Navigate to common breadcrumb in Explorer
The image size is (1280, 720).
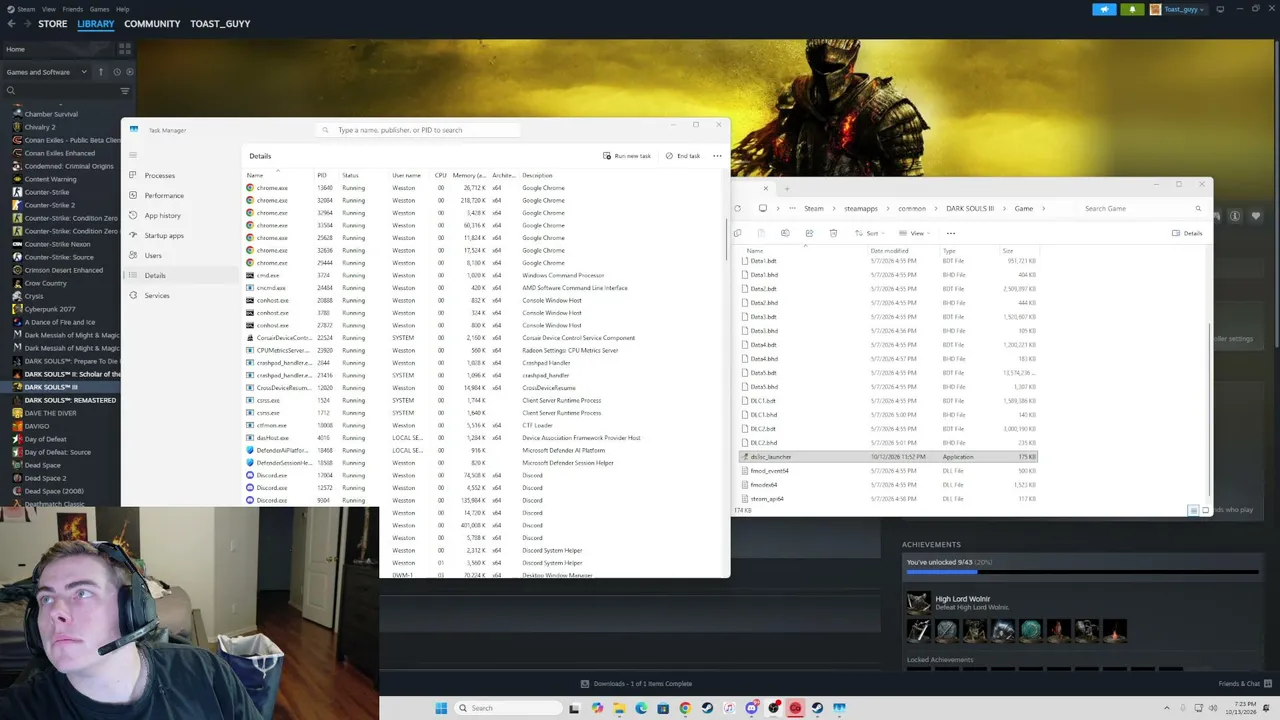pos(911,209)
